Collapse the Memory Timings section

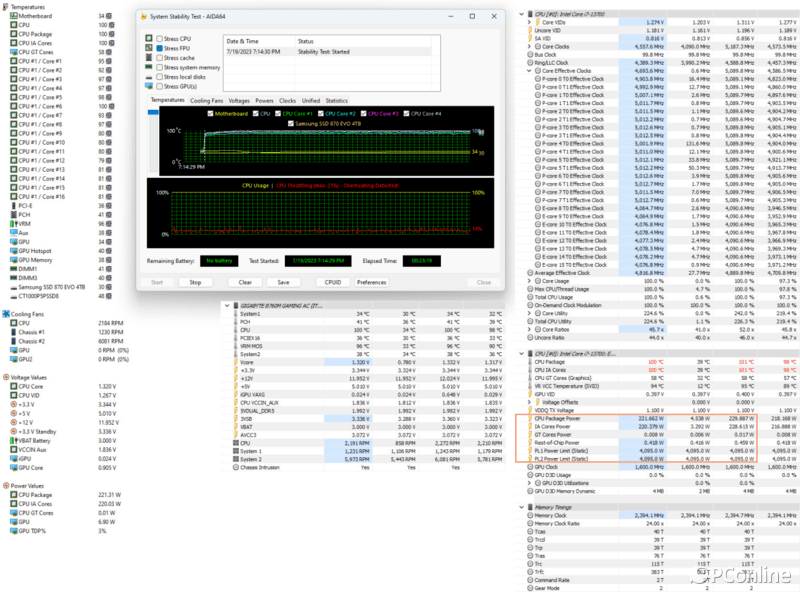521,507
